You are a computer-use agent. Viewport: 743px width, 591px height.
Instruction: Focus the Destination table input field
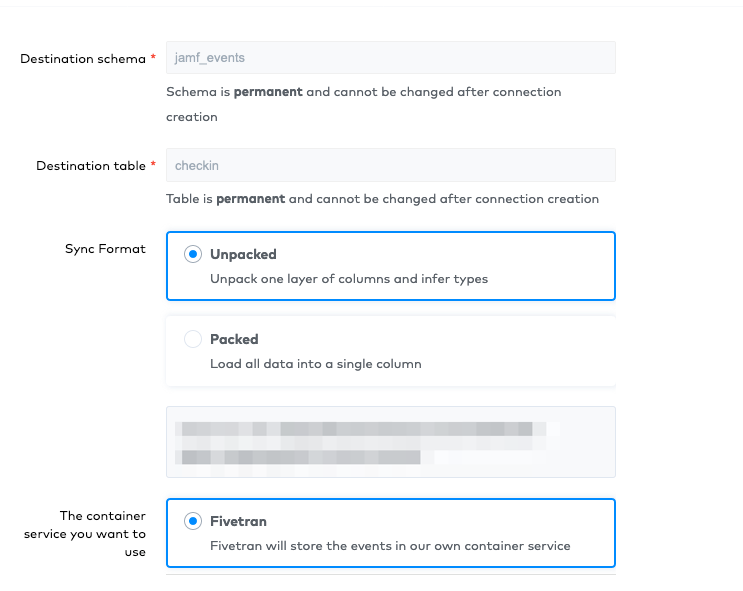point(390,165)
